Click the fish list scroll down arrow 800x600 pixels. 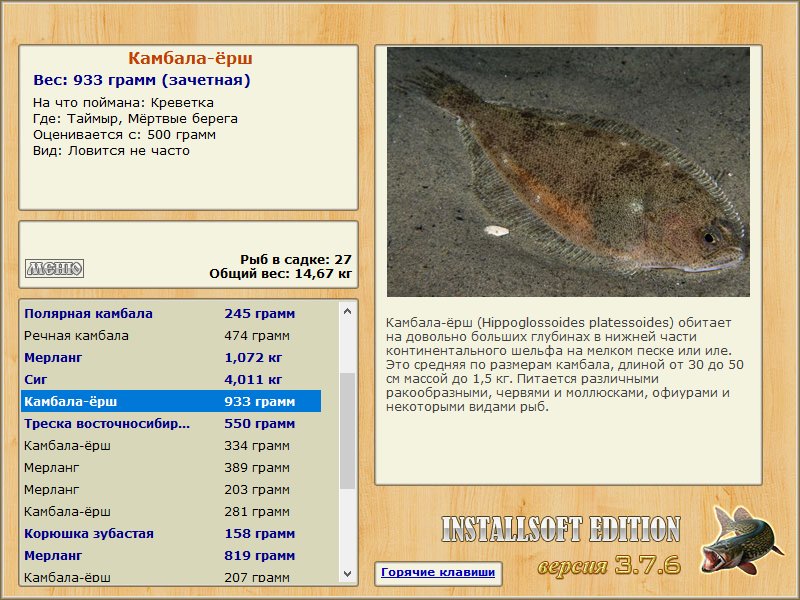coord(347,573)
